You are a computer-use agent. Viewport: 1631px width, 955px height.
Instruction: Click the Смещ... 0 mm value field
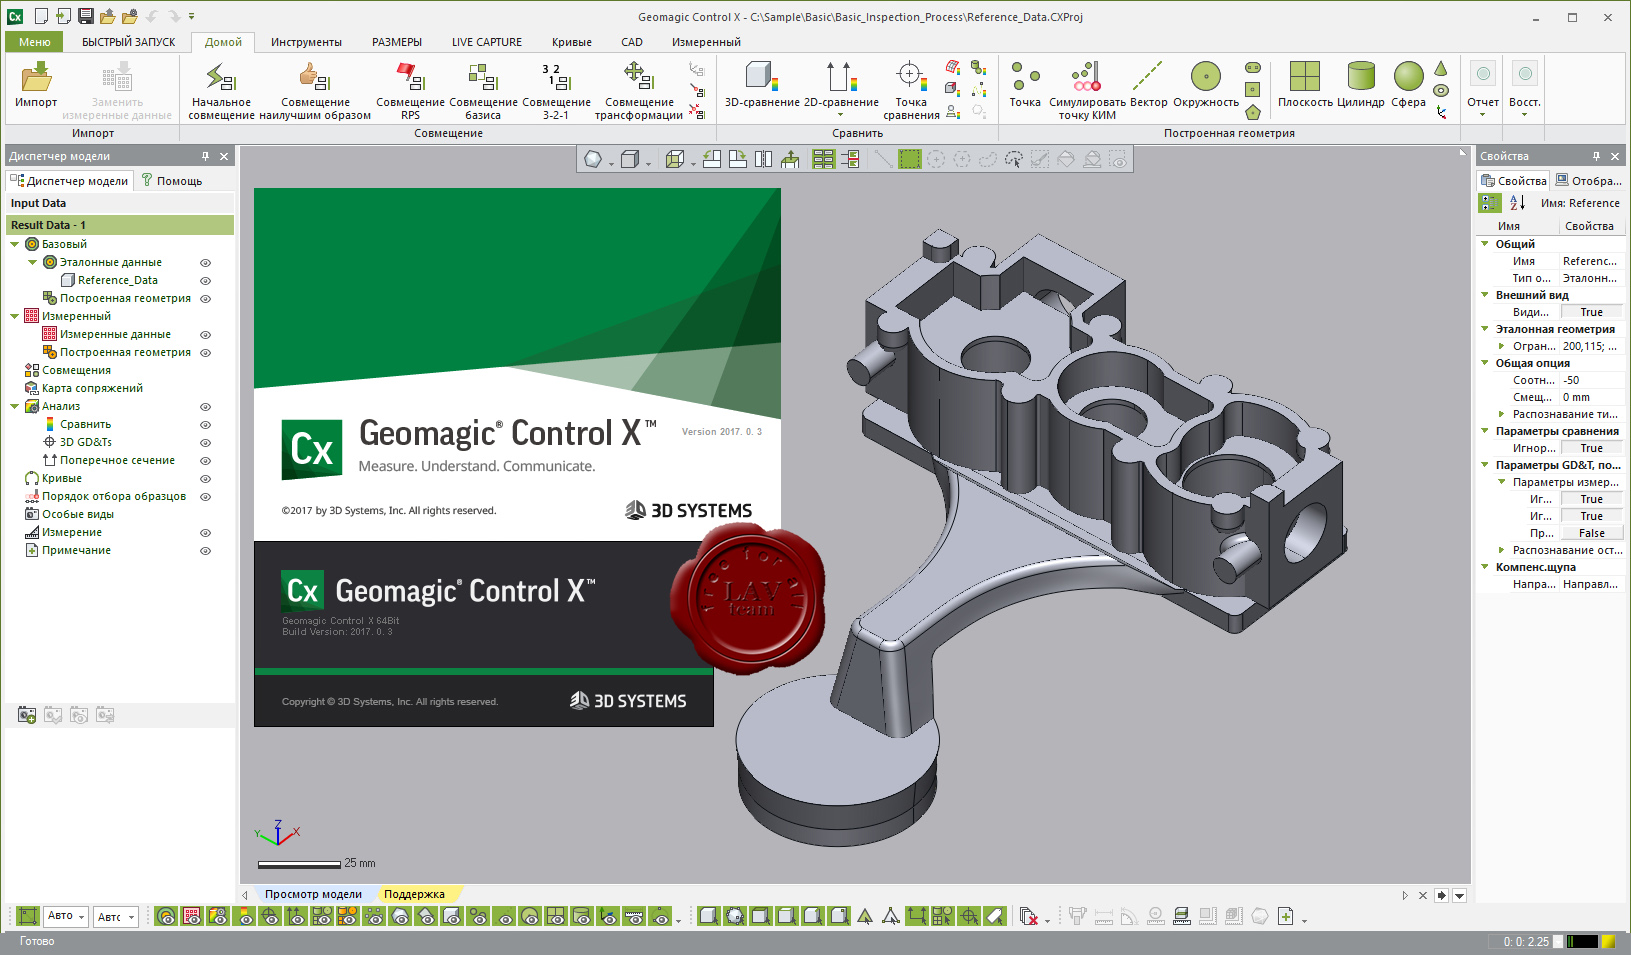pyautogui.click(x=1591, y=397)
